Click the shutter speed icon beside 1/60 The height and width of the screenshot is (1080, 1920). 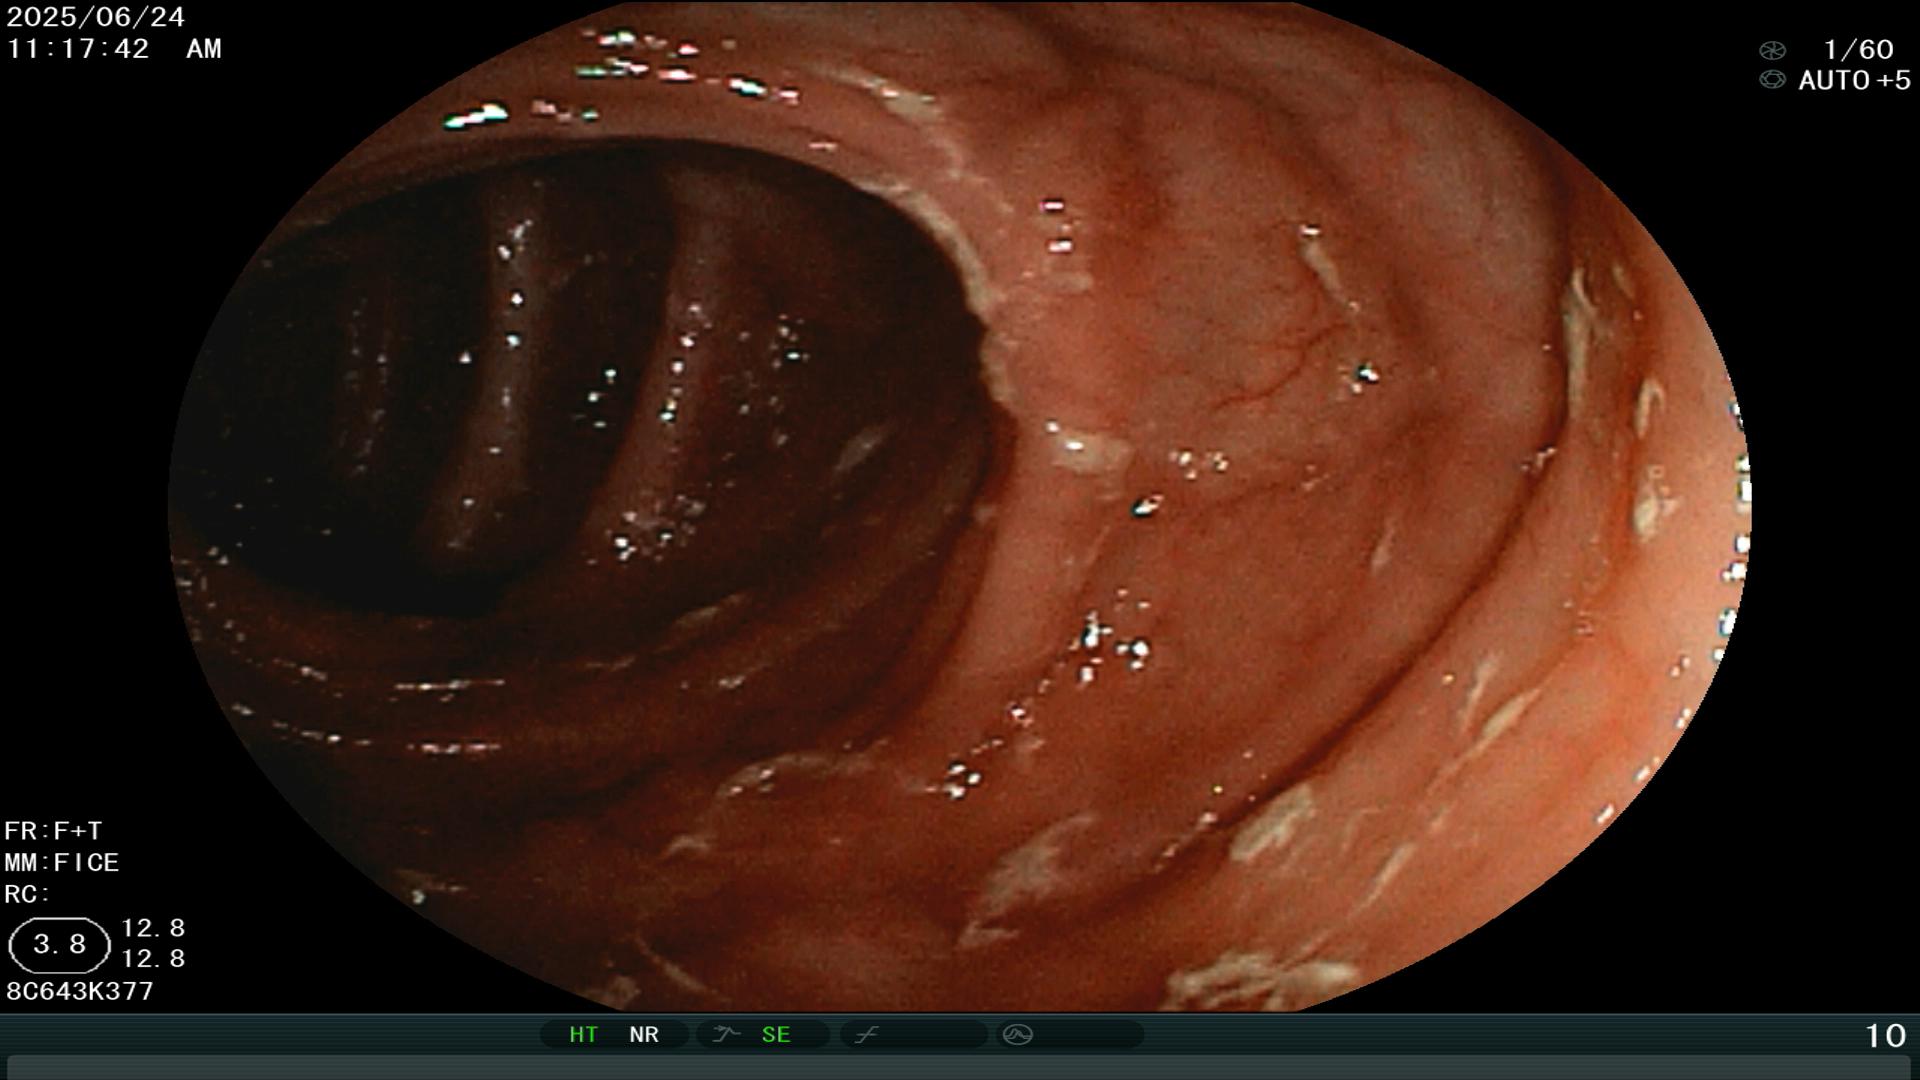click(x=1772, y=50)
